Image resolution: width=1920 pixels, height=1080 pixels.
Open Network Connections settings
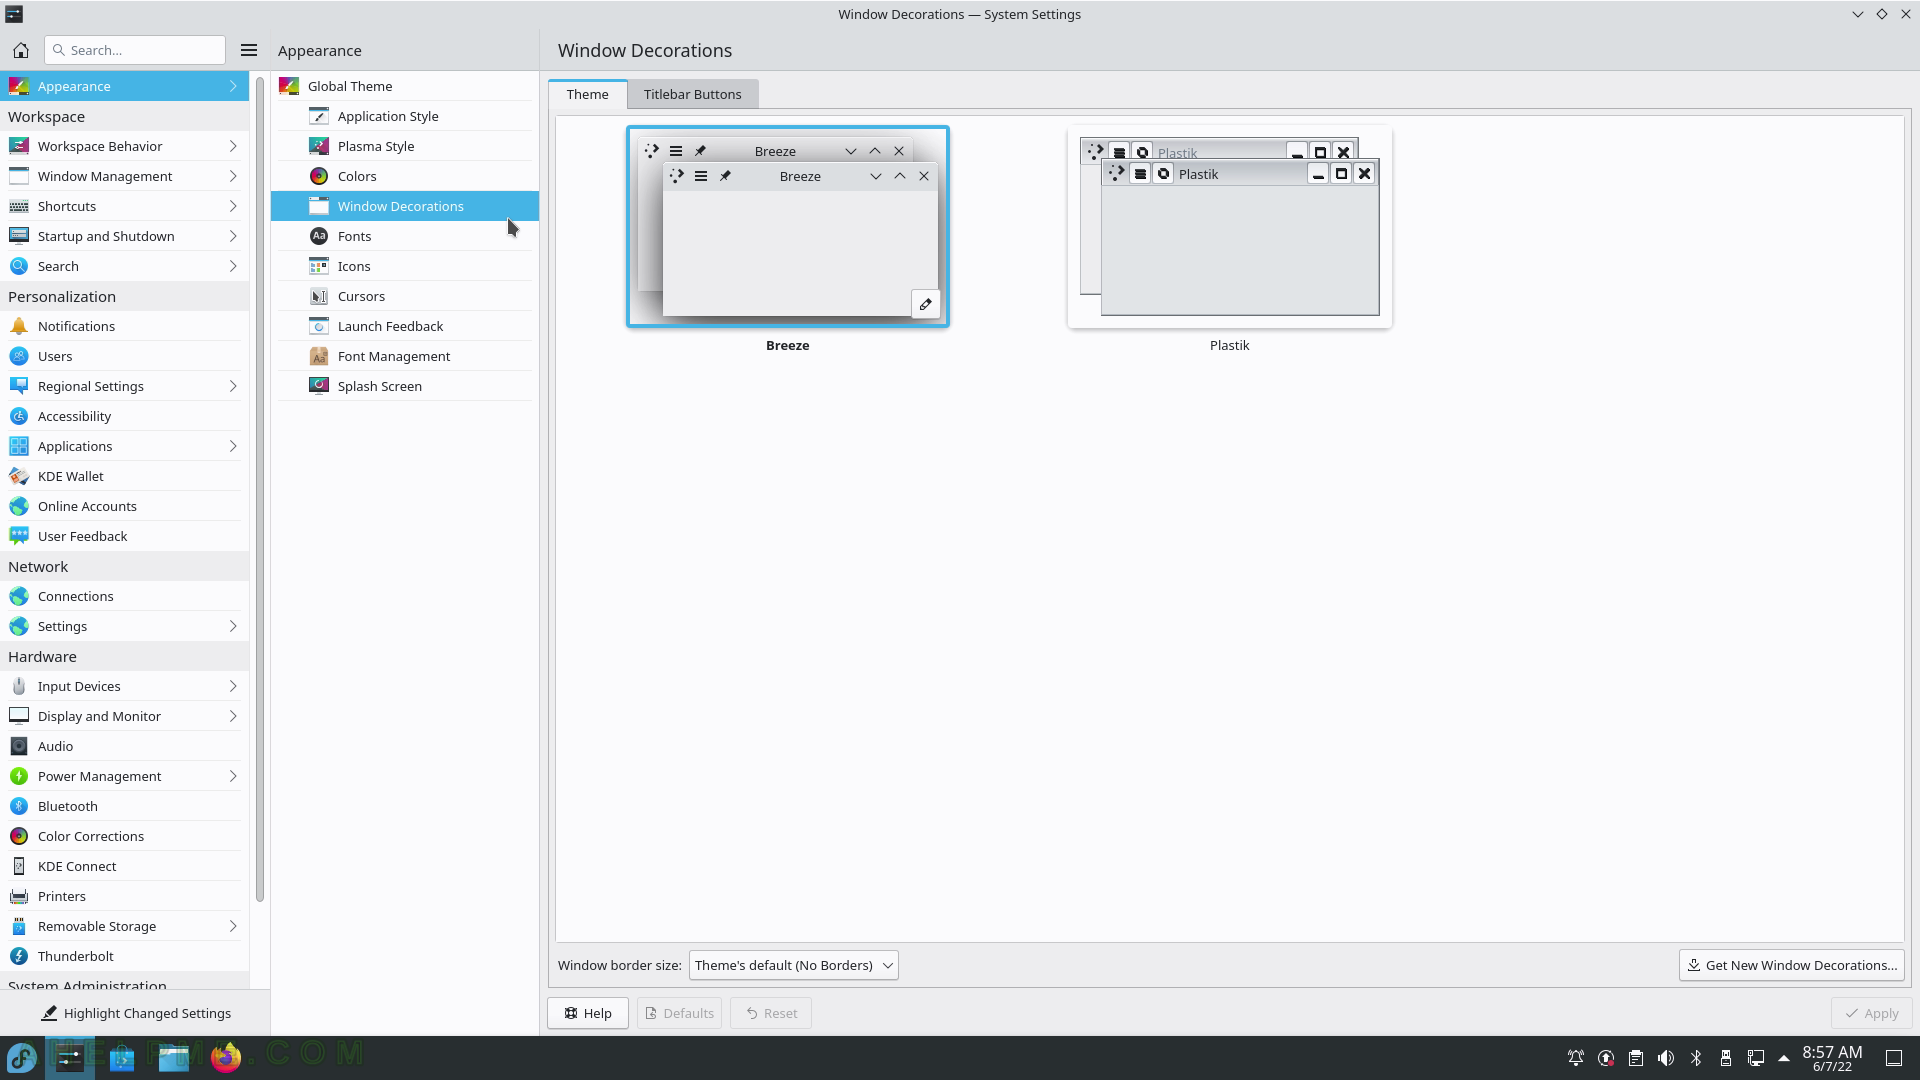click(x=124, y=596)
